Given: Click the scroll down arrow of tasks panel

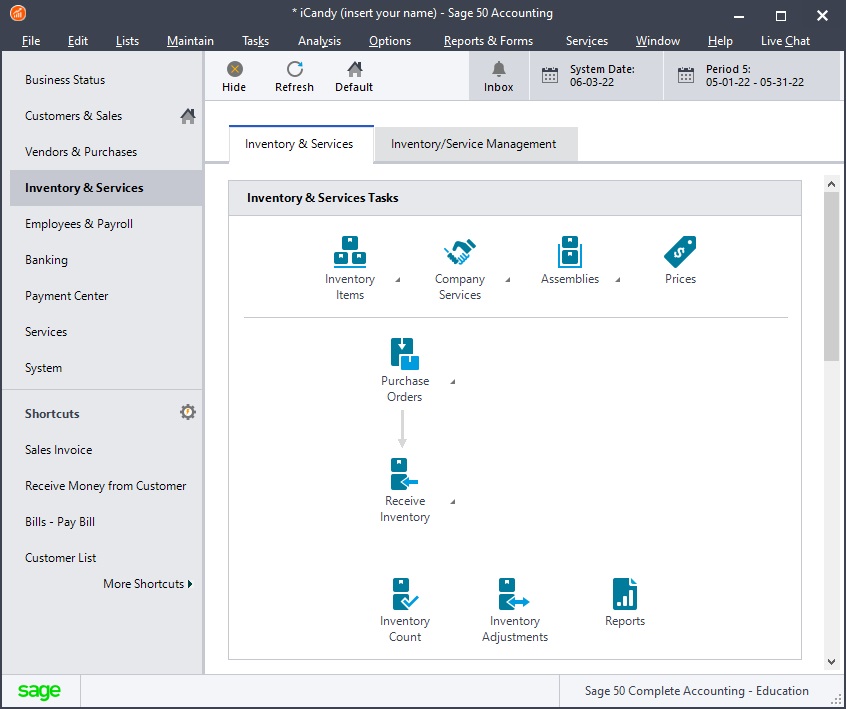Looking at the screenshot, I should 831,662.
